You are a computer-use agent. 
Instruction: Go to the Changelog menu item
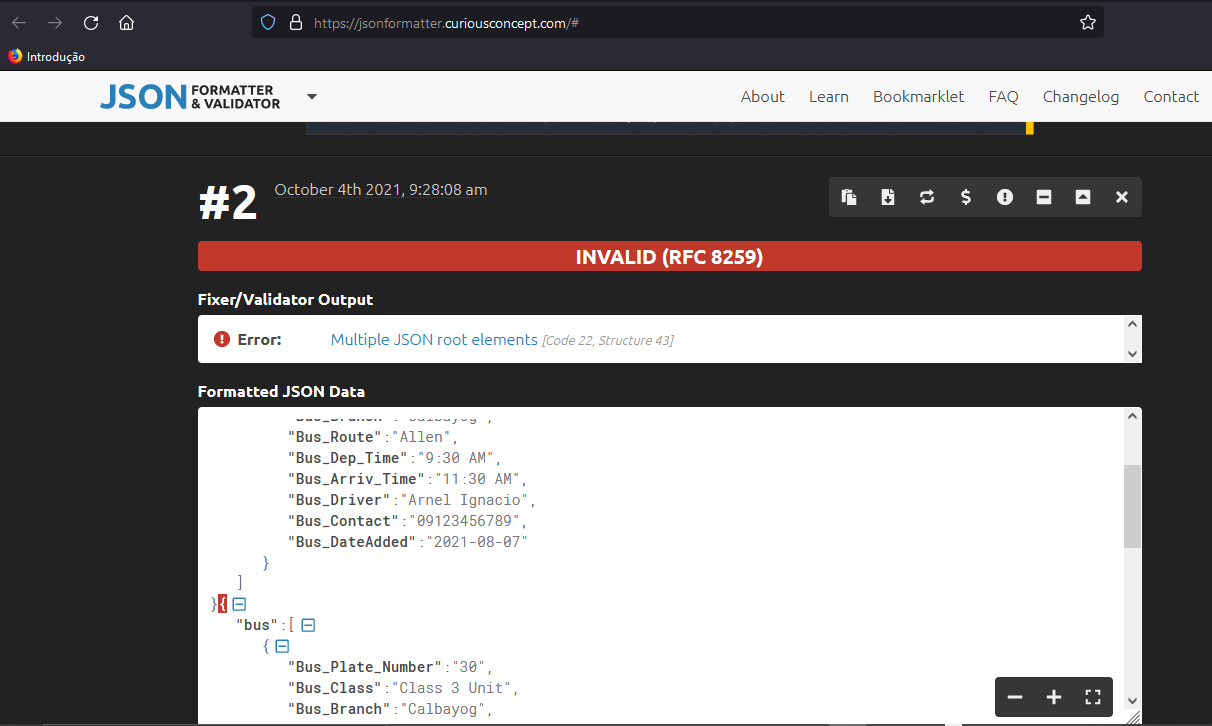tap(1080, 96)
